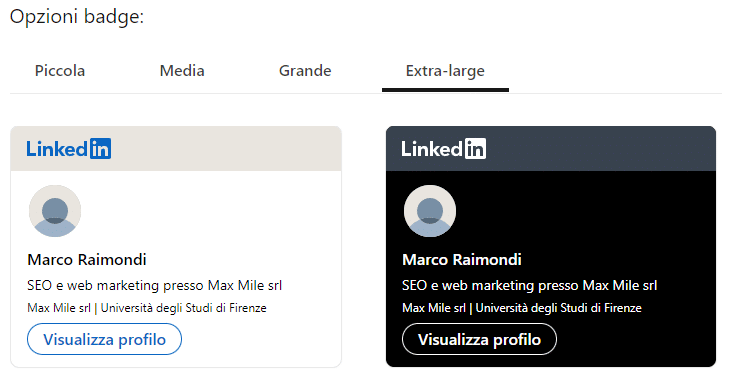Select the dark theme badge card
This screenshot has height=382, width=730.
551,247
